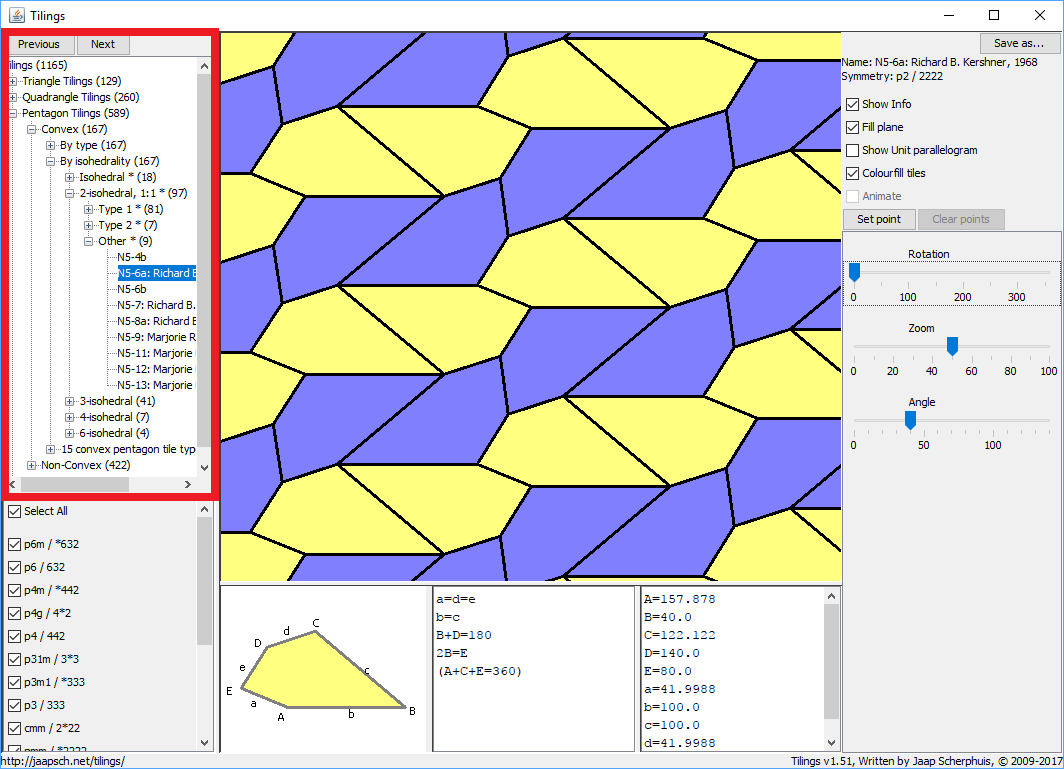Expand the 4-isohedral (7) node
This screenshot has width=1064, height=769.
click(69, 417)
